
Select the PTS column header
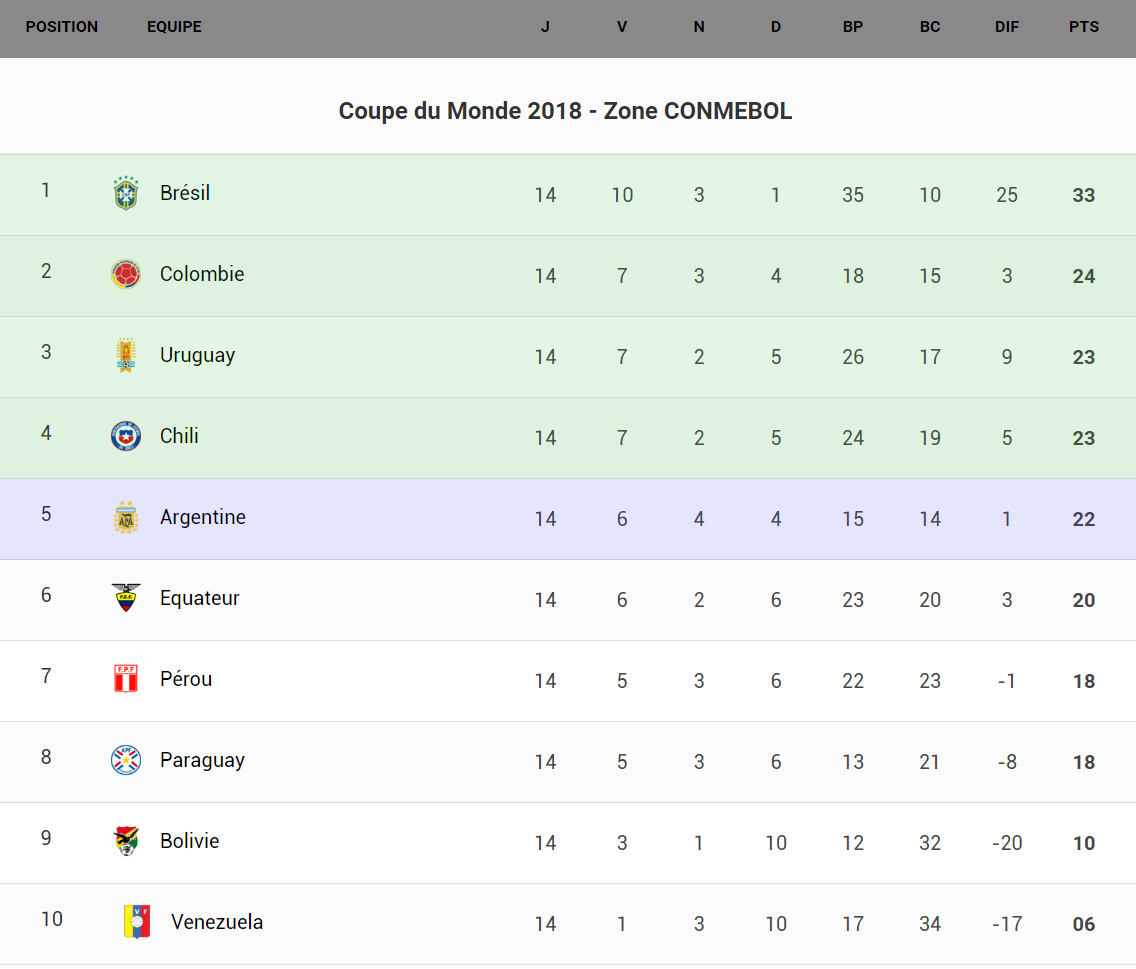click(x=1084, y=27)
